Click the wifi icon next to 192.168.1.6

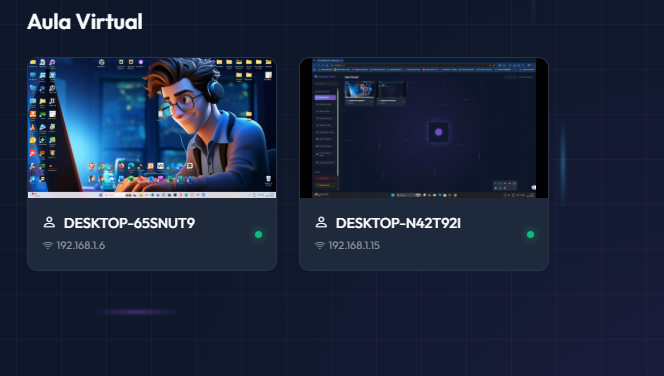tap(47, 245)
